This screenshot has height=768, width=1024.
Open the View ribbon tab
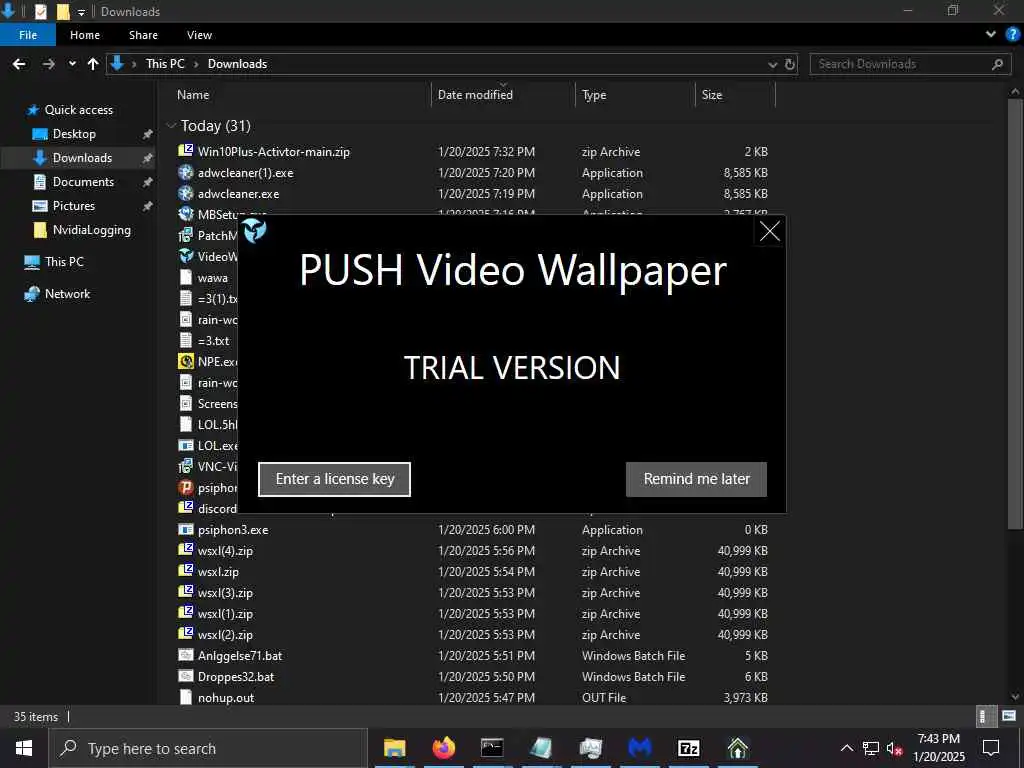pyautogui.click(x=199, y=35)
